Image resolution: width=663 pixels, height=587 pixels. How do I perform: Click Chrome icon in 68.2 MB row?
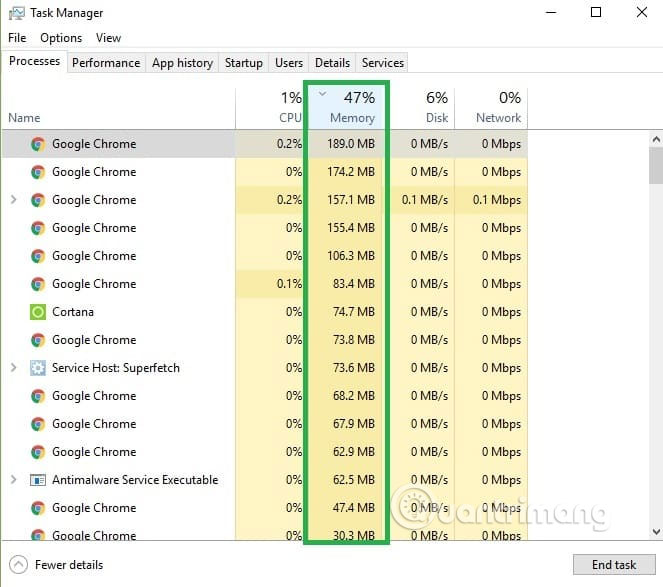(38, 396)
